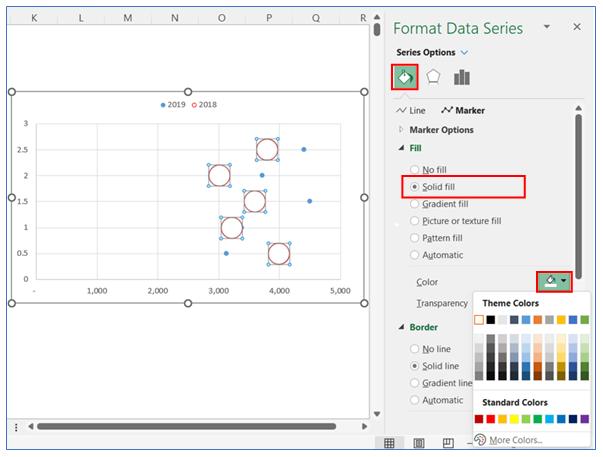This screenshot has width=603, height=457.
Task: Select the No fill radio button
Action: click(415, 170)
